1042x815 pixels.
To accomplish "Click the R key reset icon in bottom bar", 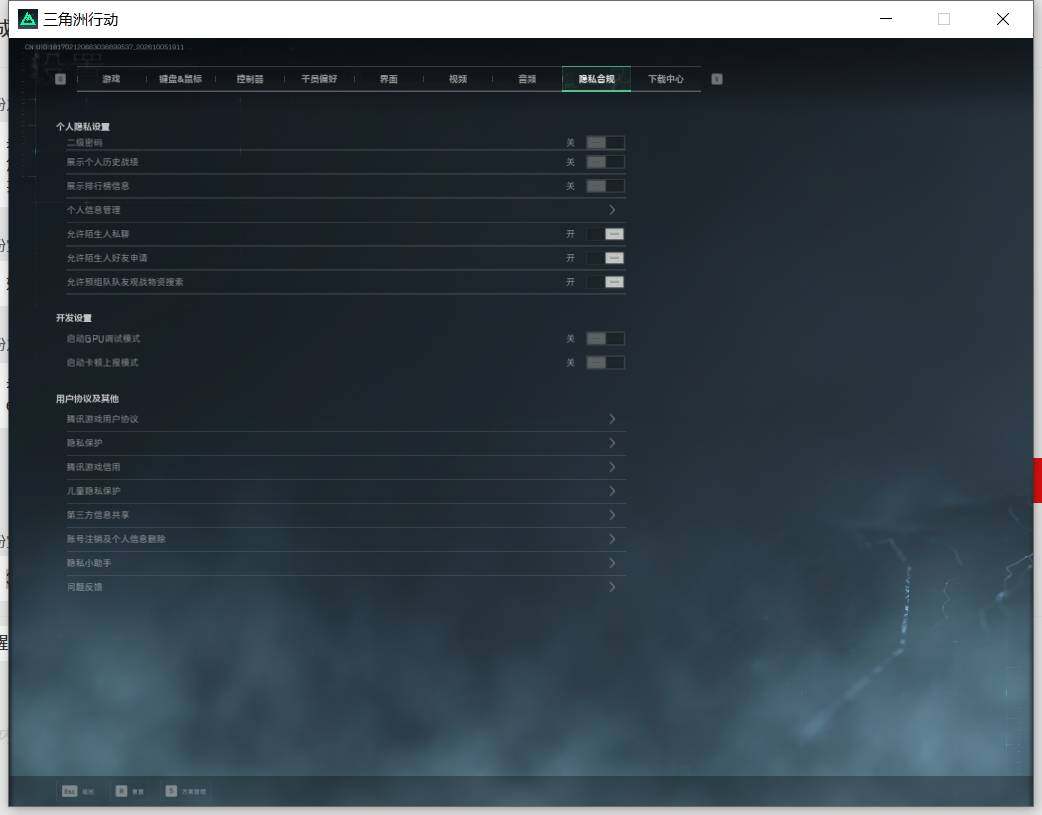I will (121, 791).
